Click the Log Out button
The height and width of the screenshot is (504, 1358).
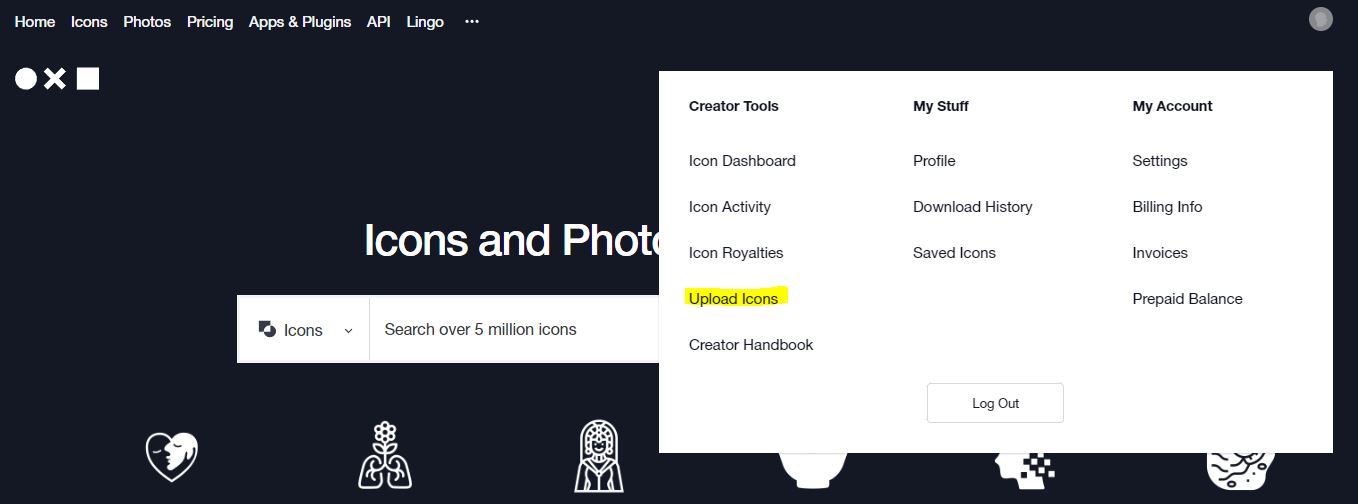[995, 403]
